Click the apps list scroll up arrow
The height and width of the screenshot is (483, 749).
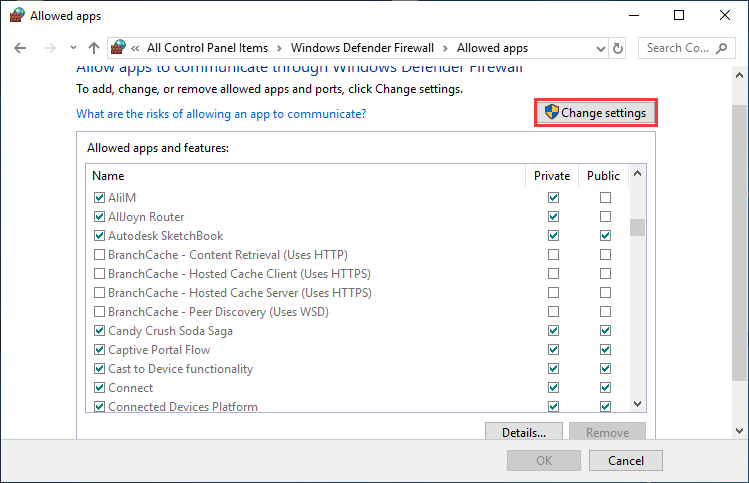[x=637, y=173]
